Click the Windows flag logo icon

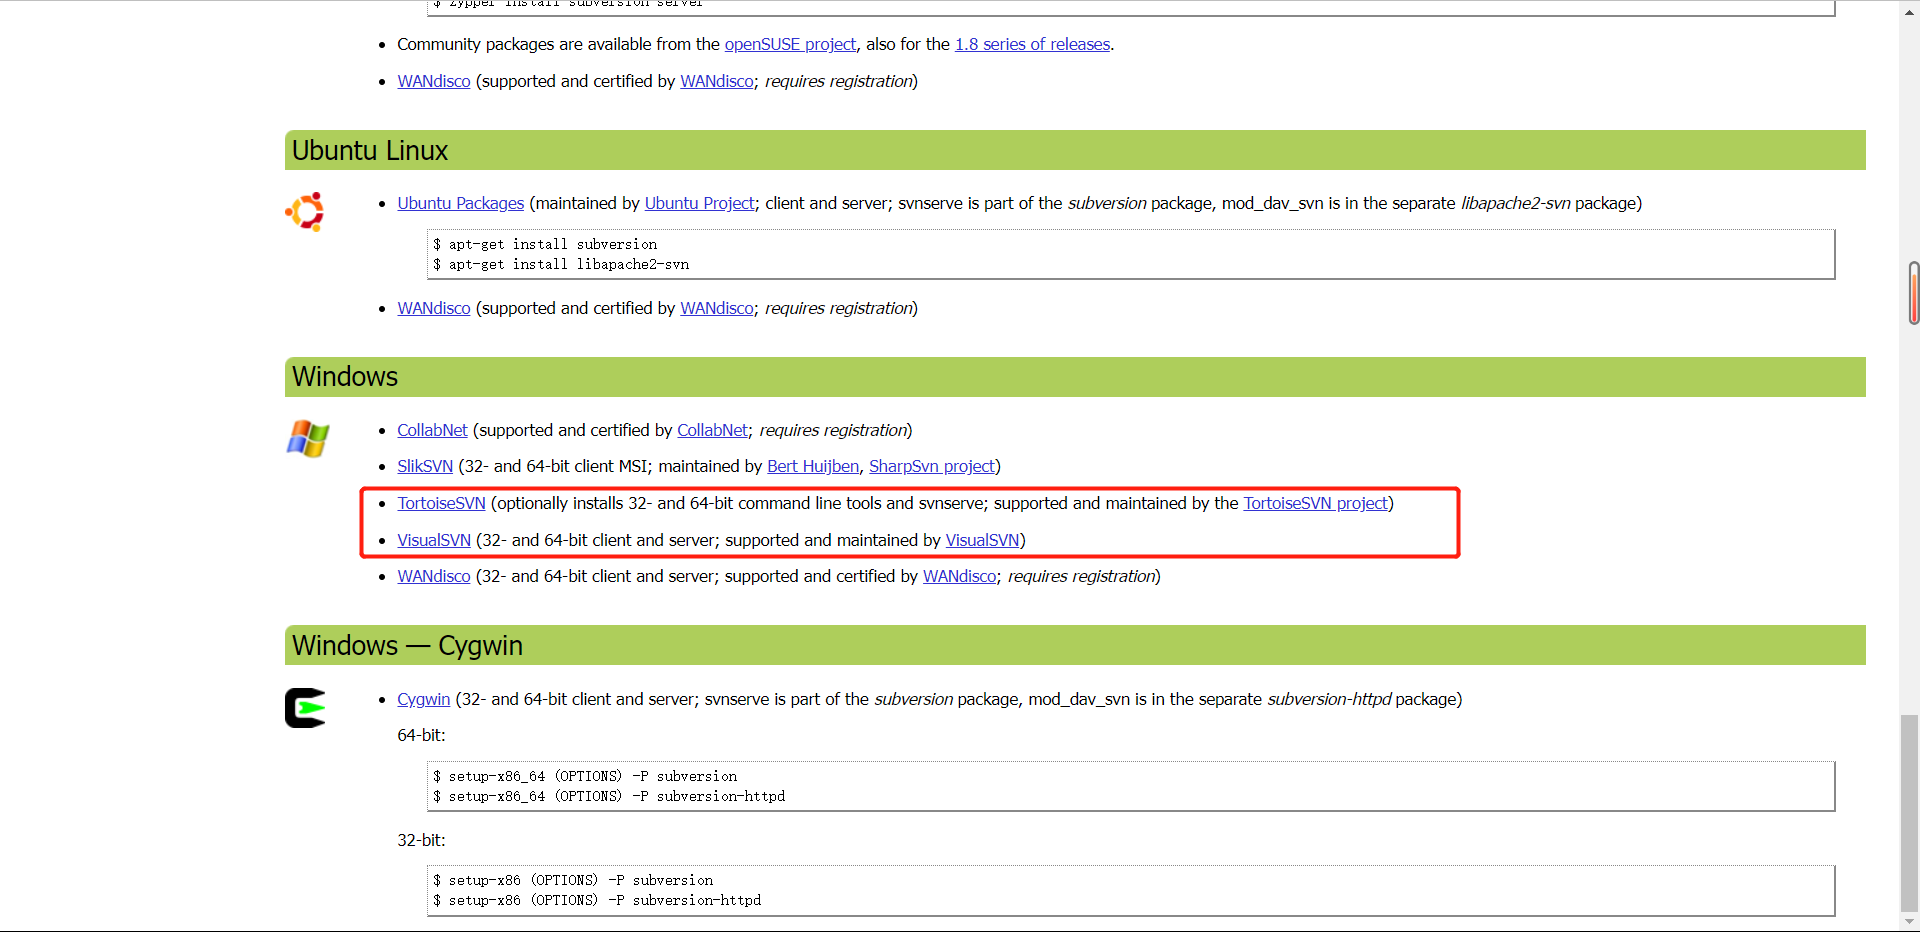coord(307,438)
